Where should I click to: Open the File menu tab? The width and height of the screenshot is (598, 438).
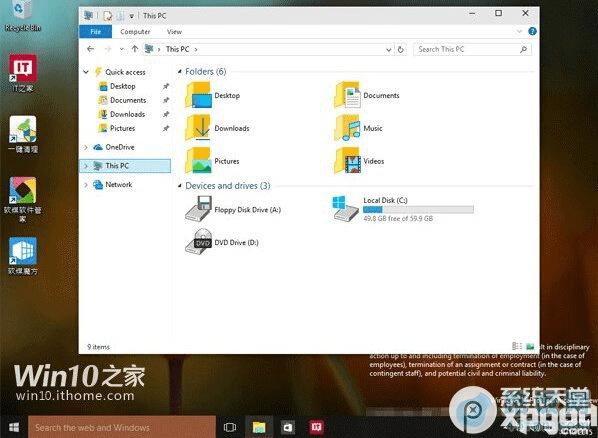(95, 32)
